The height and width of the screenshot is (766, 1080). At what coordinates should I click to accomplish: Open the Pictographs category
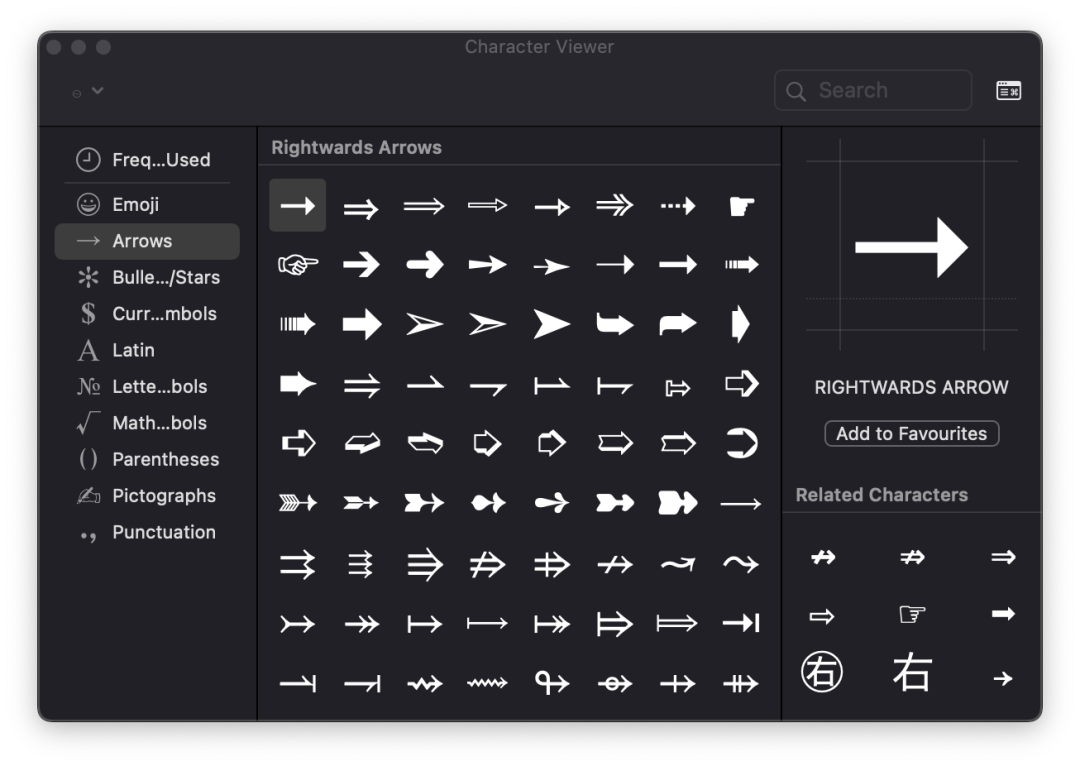click(147, 496)
